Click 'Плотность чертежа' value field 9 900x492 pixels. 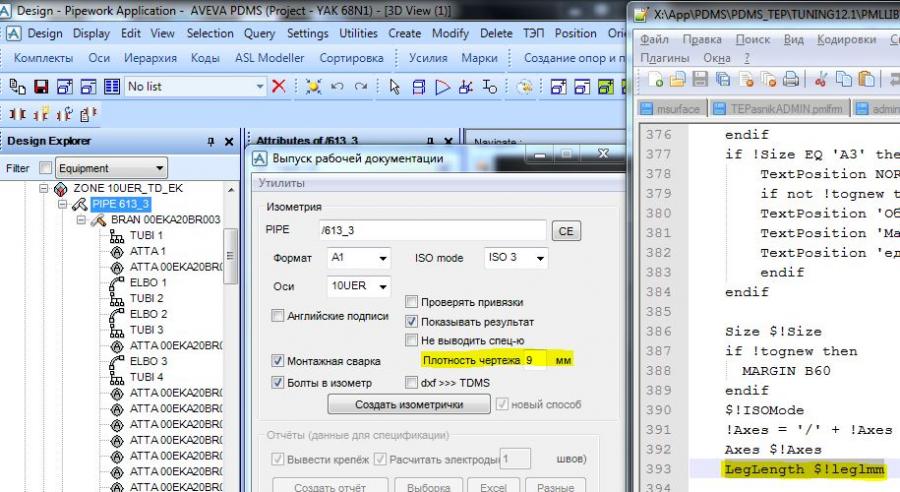[534, 360]
